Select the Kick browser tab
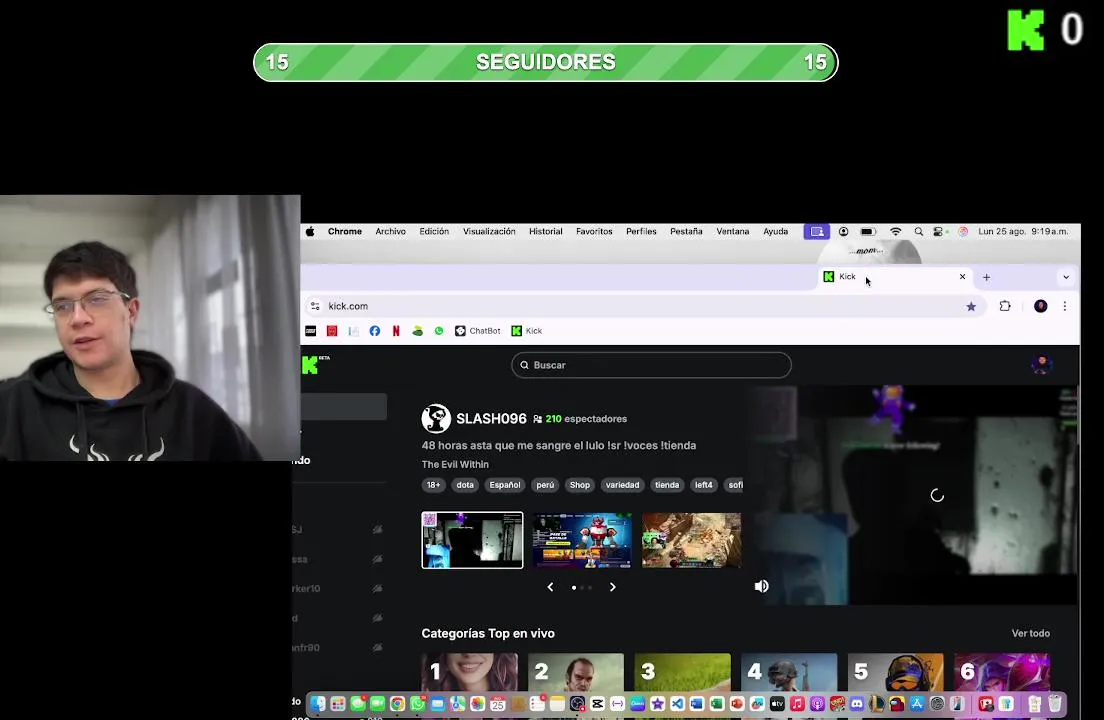 tap(894, 277)
